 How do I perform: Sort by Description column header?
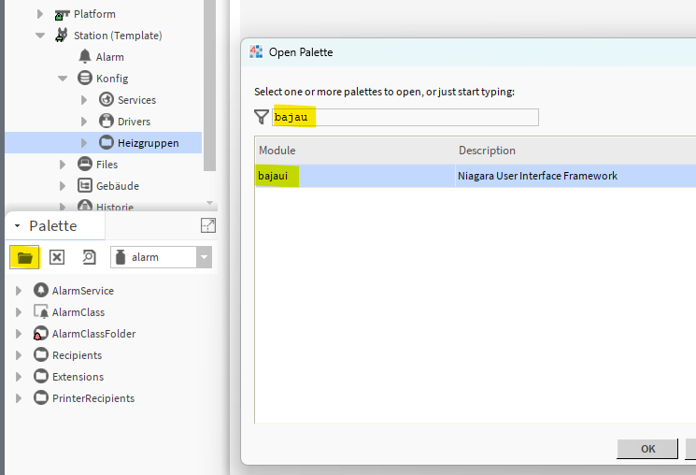(x=576, y=150)
